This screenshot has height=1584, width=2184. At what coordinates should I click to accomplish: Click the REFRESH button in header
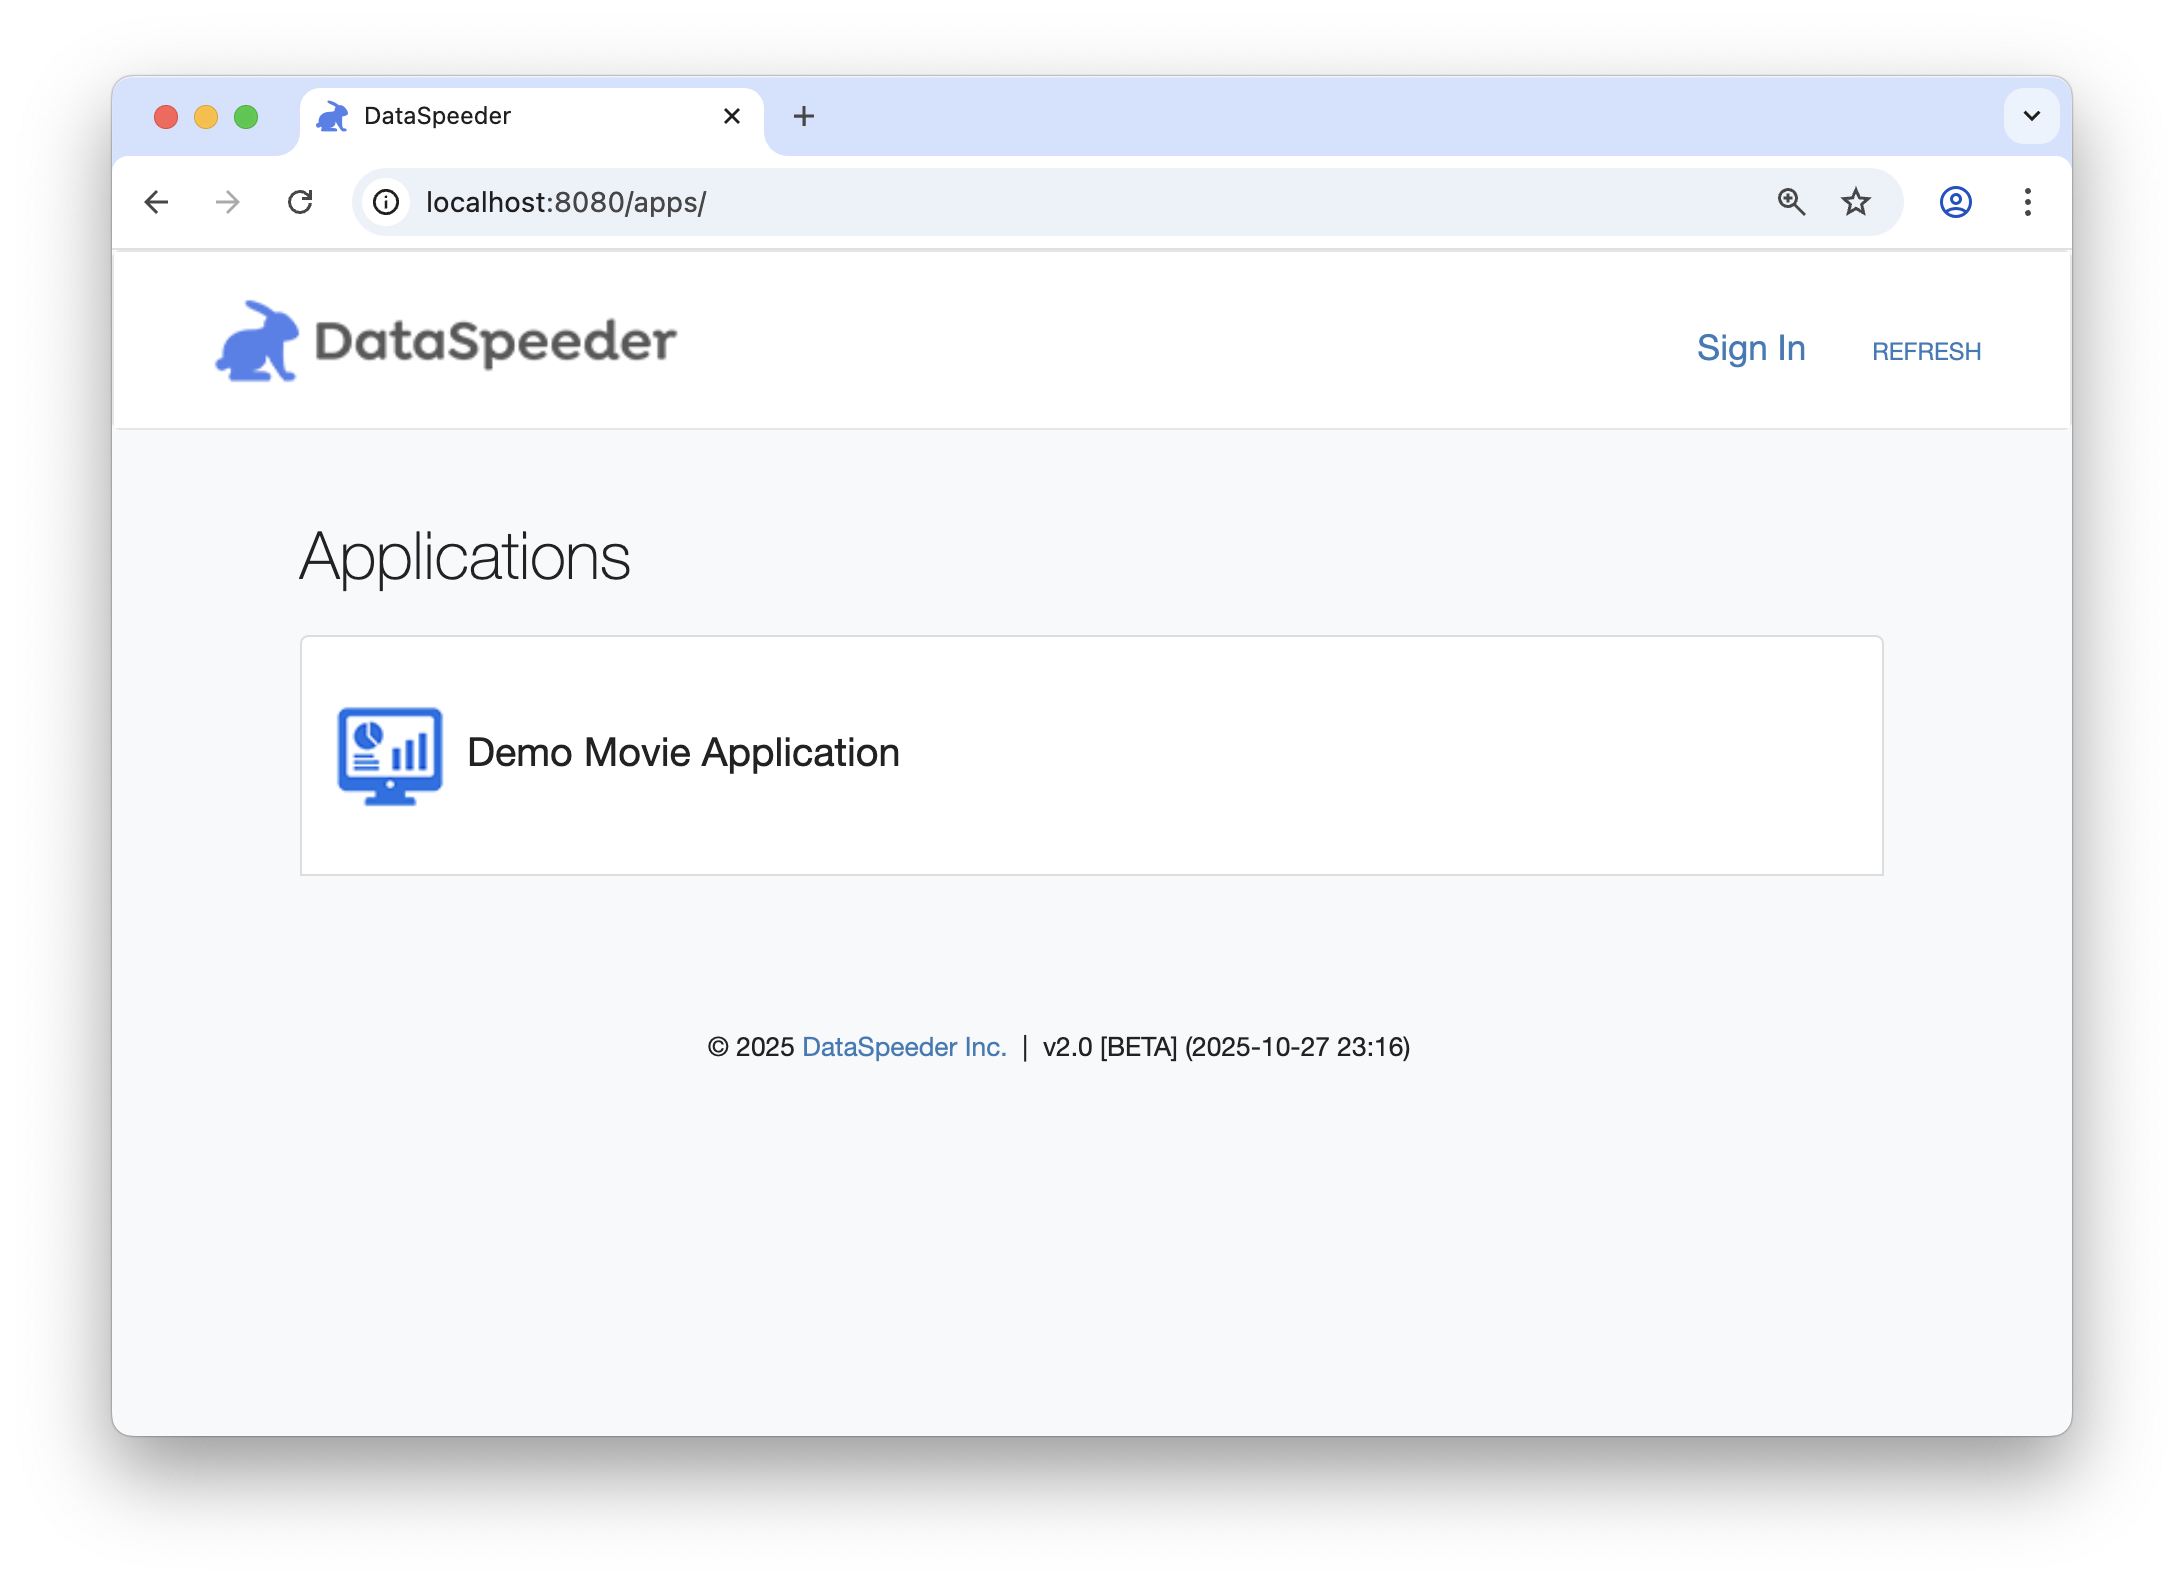[1926, 351]
